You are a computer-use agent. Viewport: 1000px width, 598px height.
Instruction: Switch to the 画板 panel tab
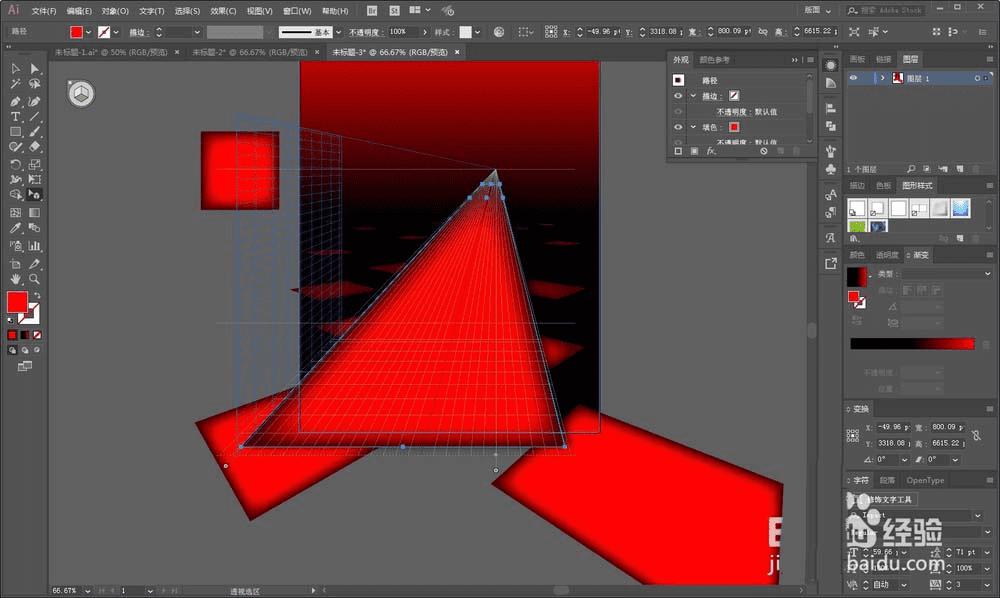click(x=857, y=59)
